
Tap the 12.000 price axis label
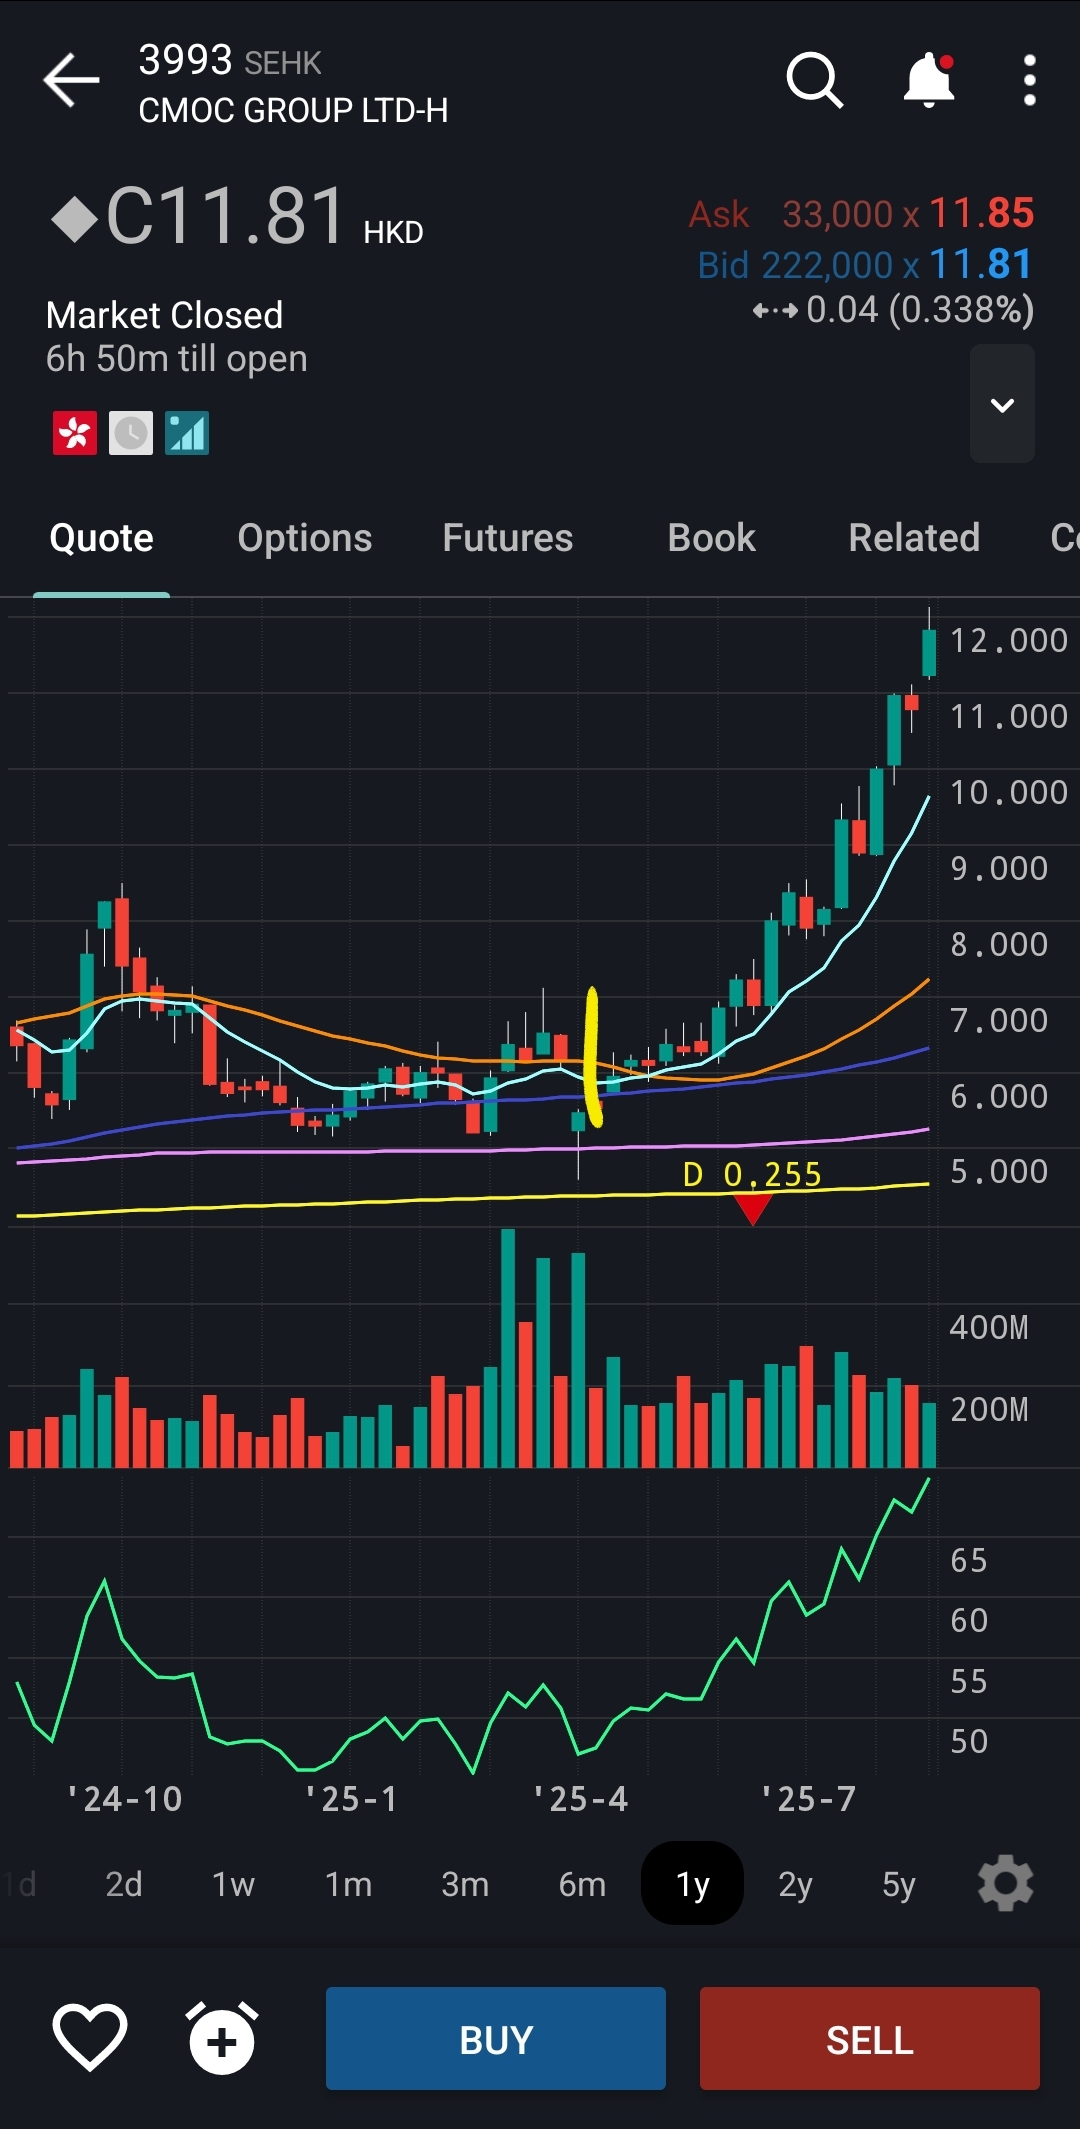[x=1009, y=640]
